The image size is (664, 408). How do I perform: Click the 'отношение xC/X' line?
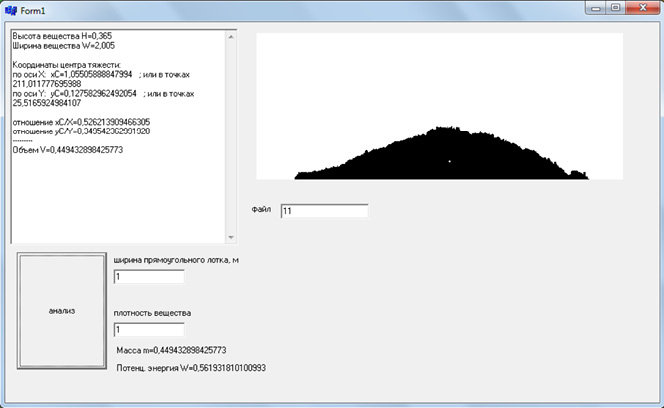click(81, 122)
